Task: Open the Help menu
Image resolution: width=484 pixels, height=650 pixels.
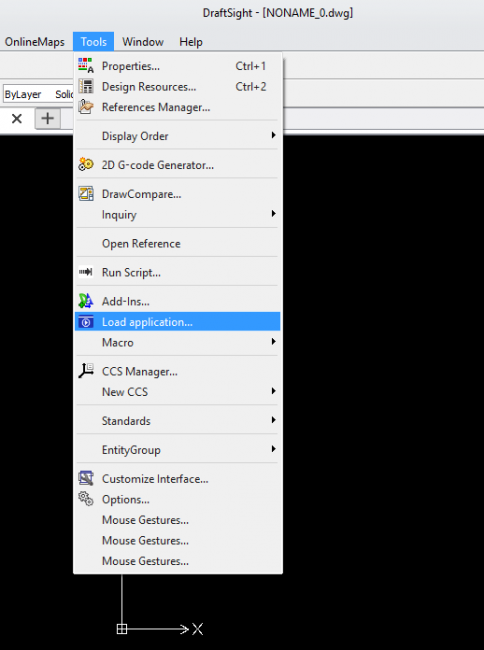Action: coord(191,42)
